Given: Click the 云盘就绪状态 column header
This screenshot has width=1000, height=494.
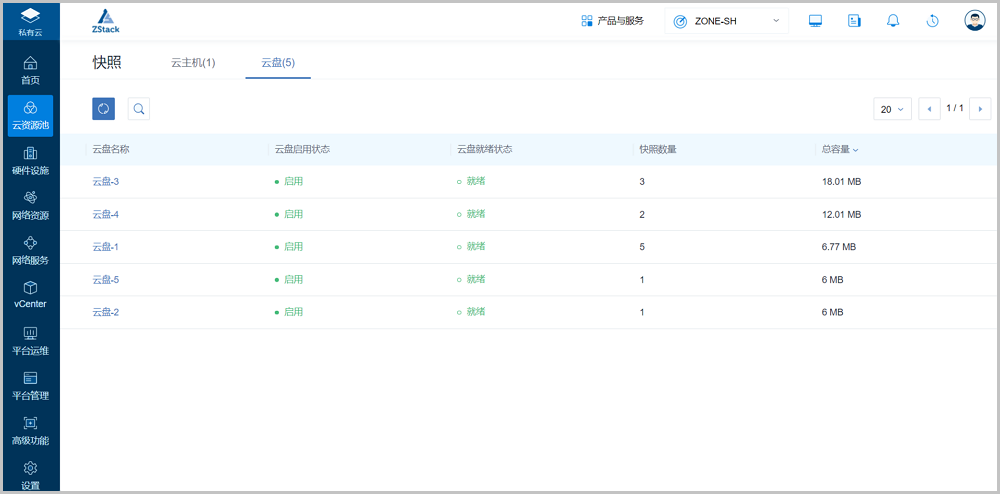Looking at the screenshot, I should point(485,150).
